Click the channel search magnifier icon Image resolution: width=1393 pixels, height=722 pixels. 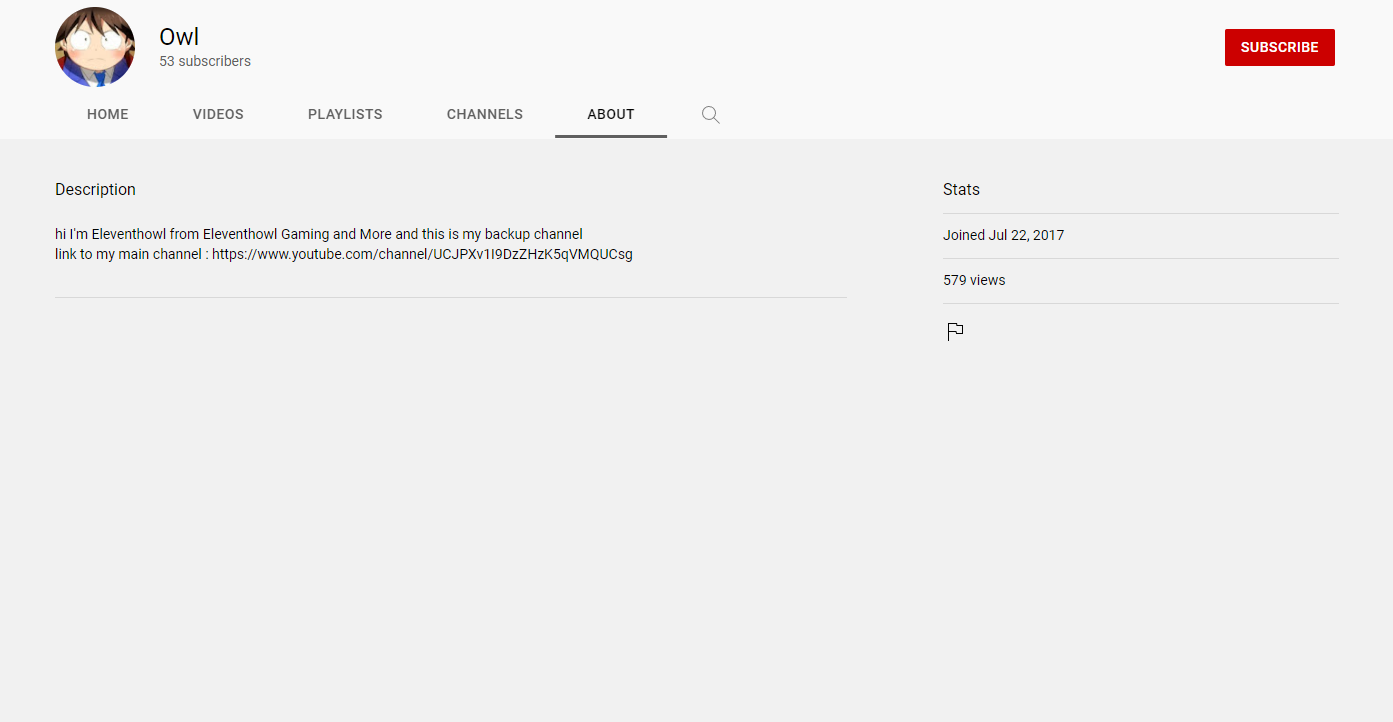click(710, 114)
